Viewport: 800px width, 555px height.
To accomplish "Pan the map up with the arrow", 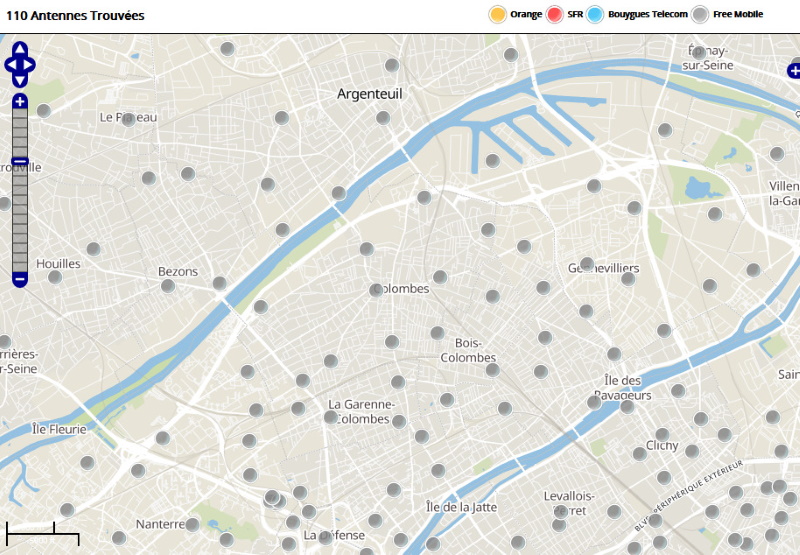I will coord(20,49).
